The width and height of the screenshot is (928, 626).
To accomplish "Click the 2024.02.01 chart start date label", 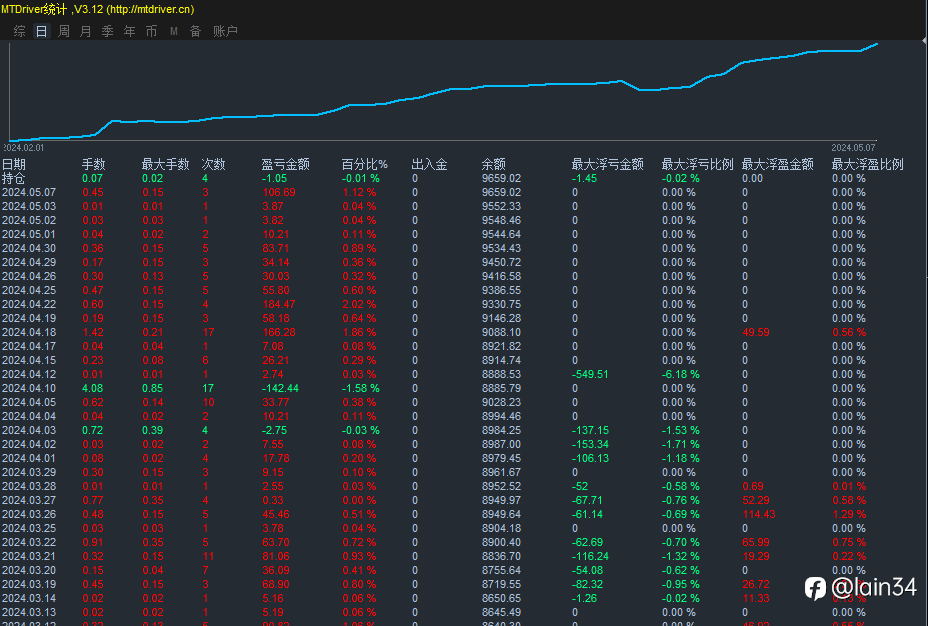I will click(x=24, y=148).
